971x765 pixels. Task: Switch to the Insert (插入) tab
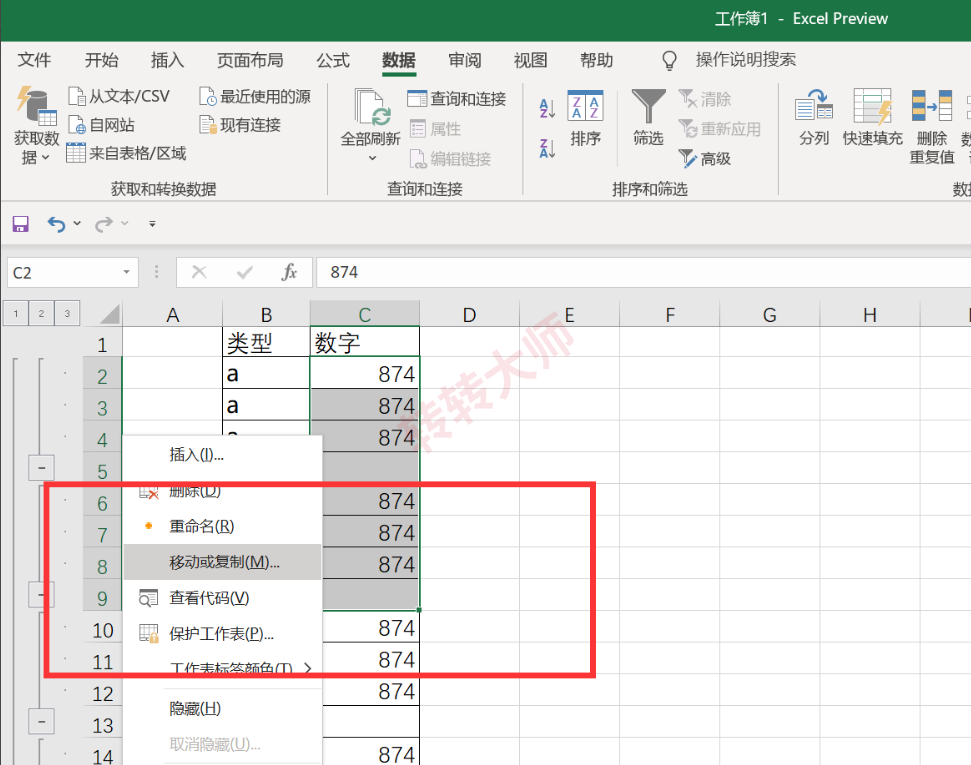167,60
